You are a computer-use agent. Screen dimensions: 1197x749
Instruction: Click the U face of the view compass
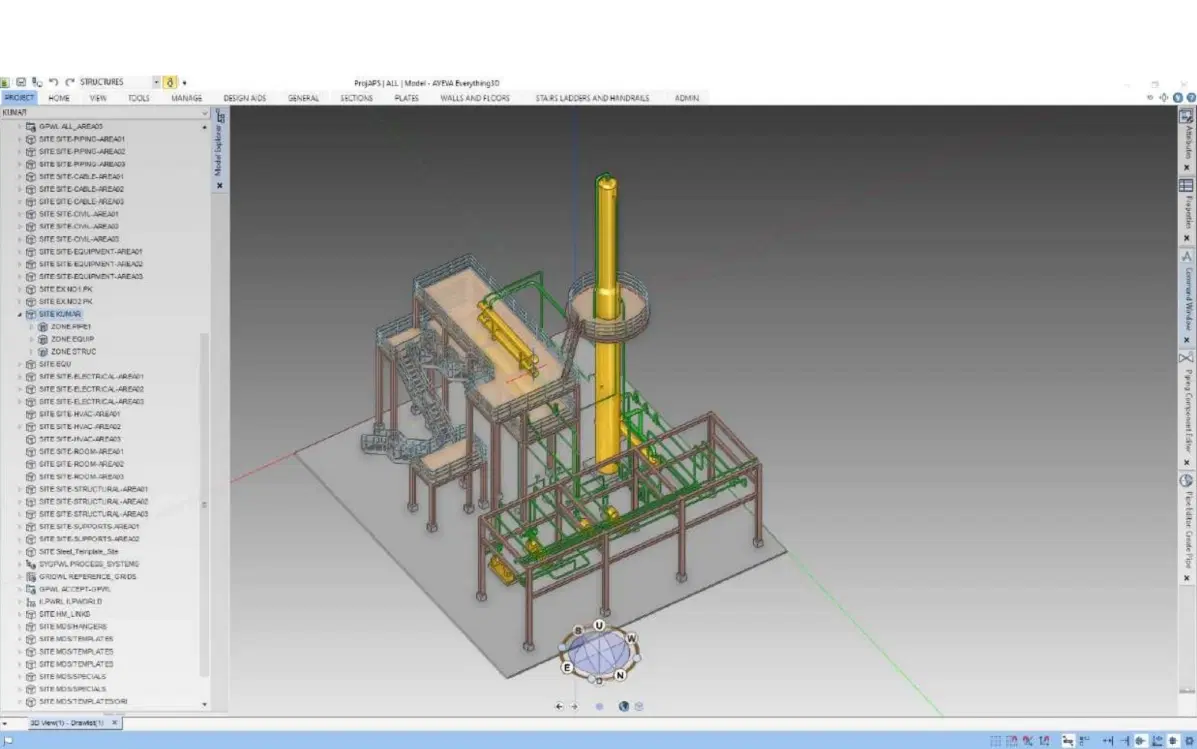point(599,625)
